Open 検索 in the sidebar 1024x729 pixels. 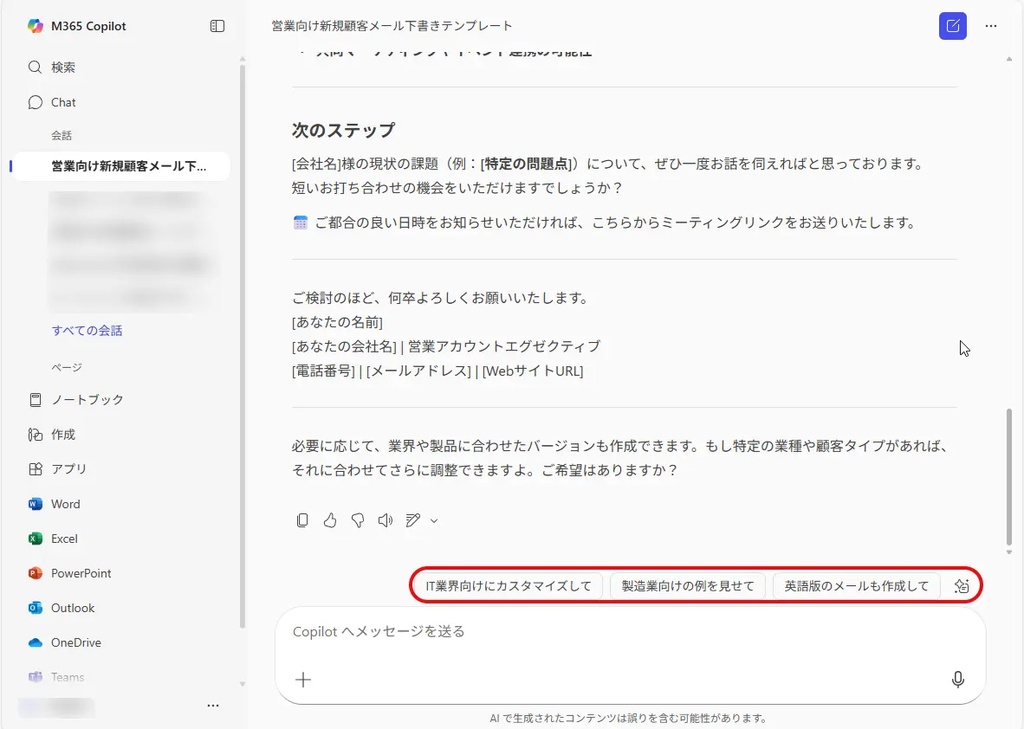tap(63, 68)
